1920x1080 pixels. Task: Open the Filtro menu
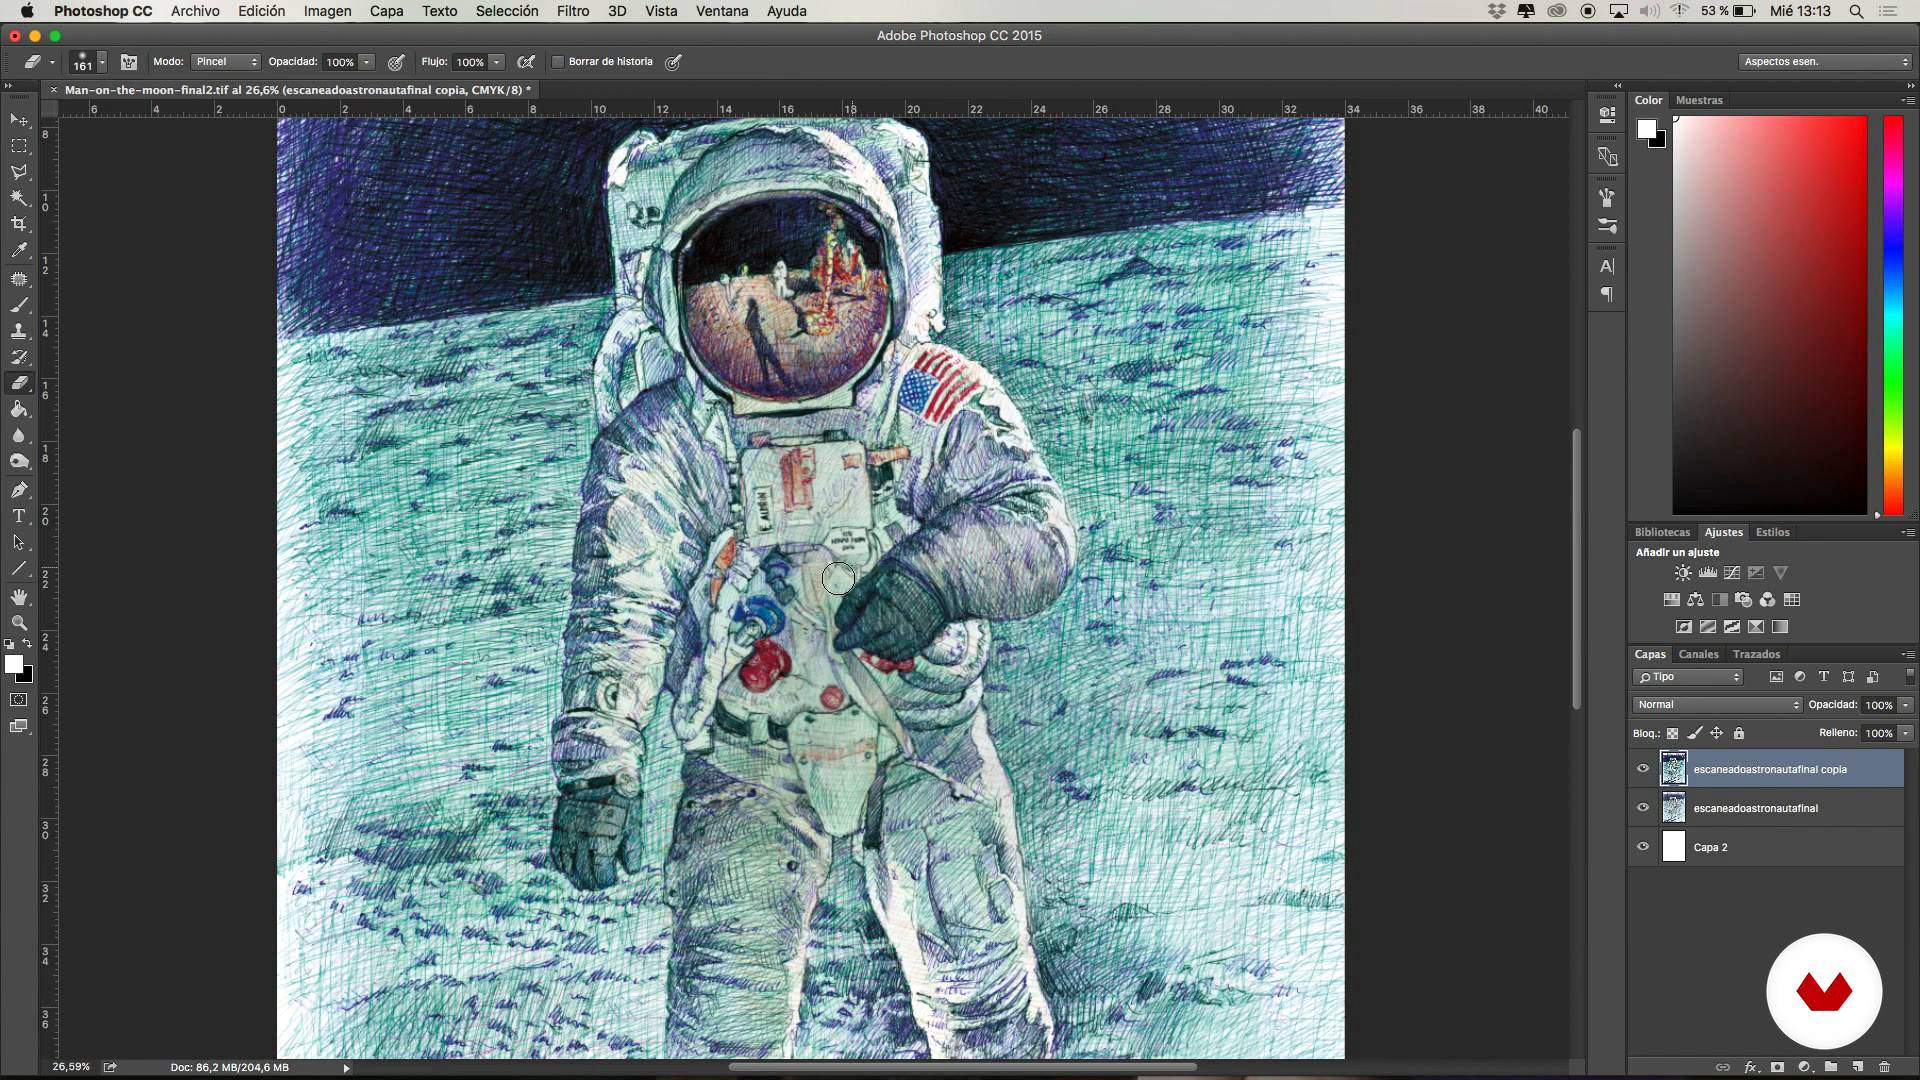572,11
